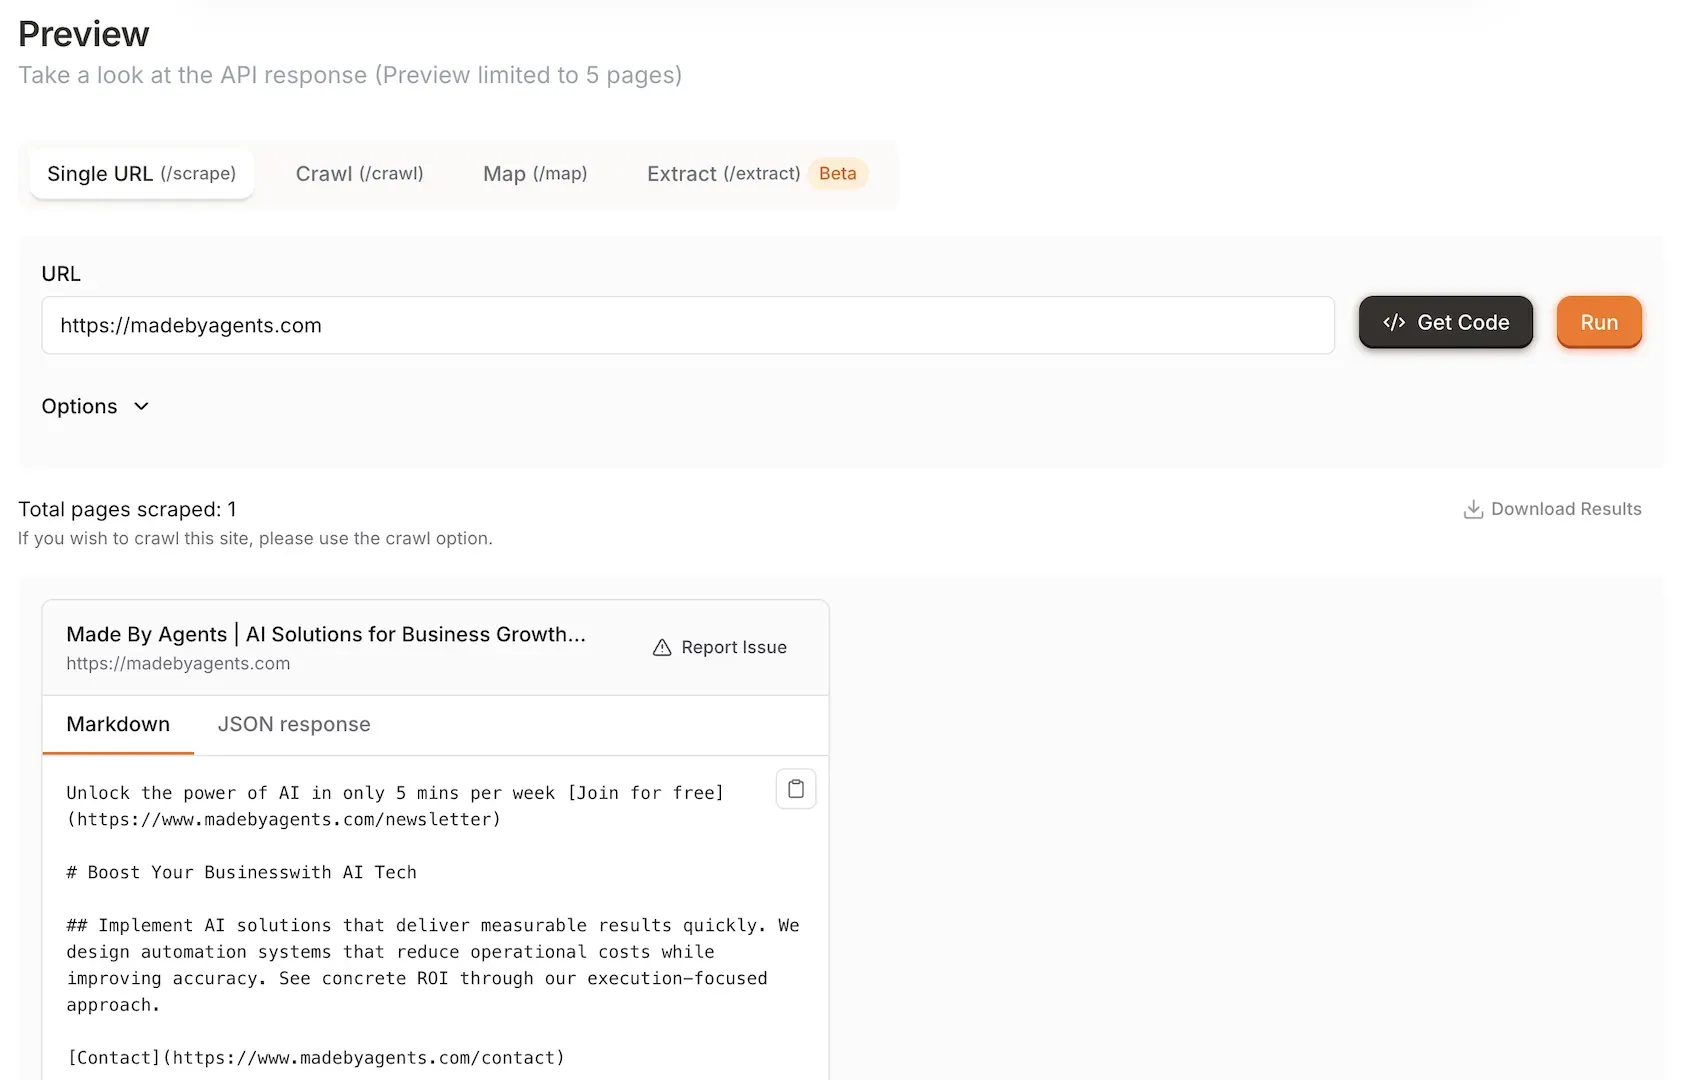Select the Single URL (/scrape) tab
This screenshot has height=1080, width=1682.
click(x=142, y=174)
